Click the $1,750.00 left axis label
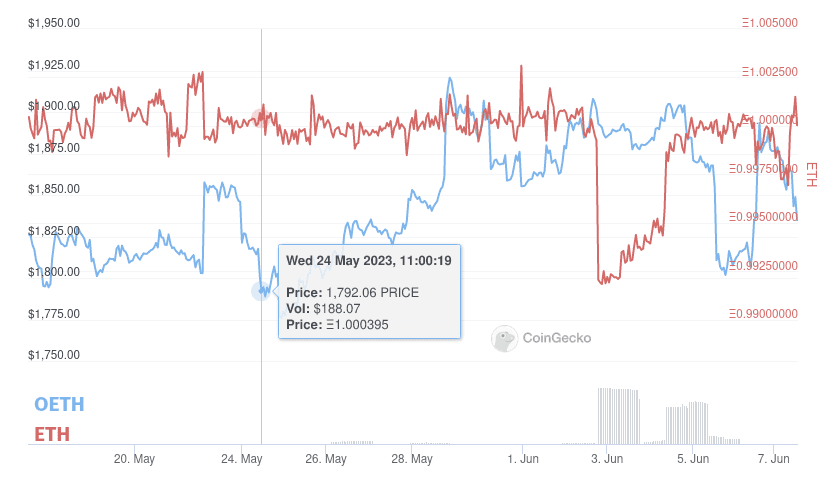The image size is (833, 479). coord(54,355)
